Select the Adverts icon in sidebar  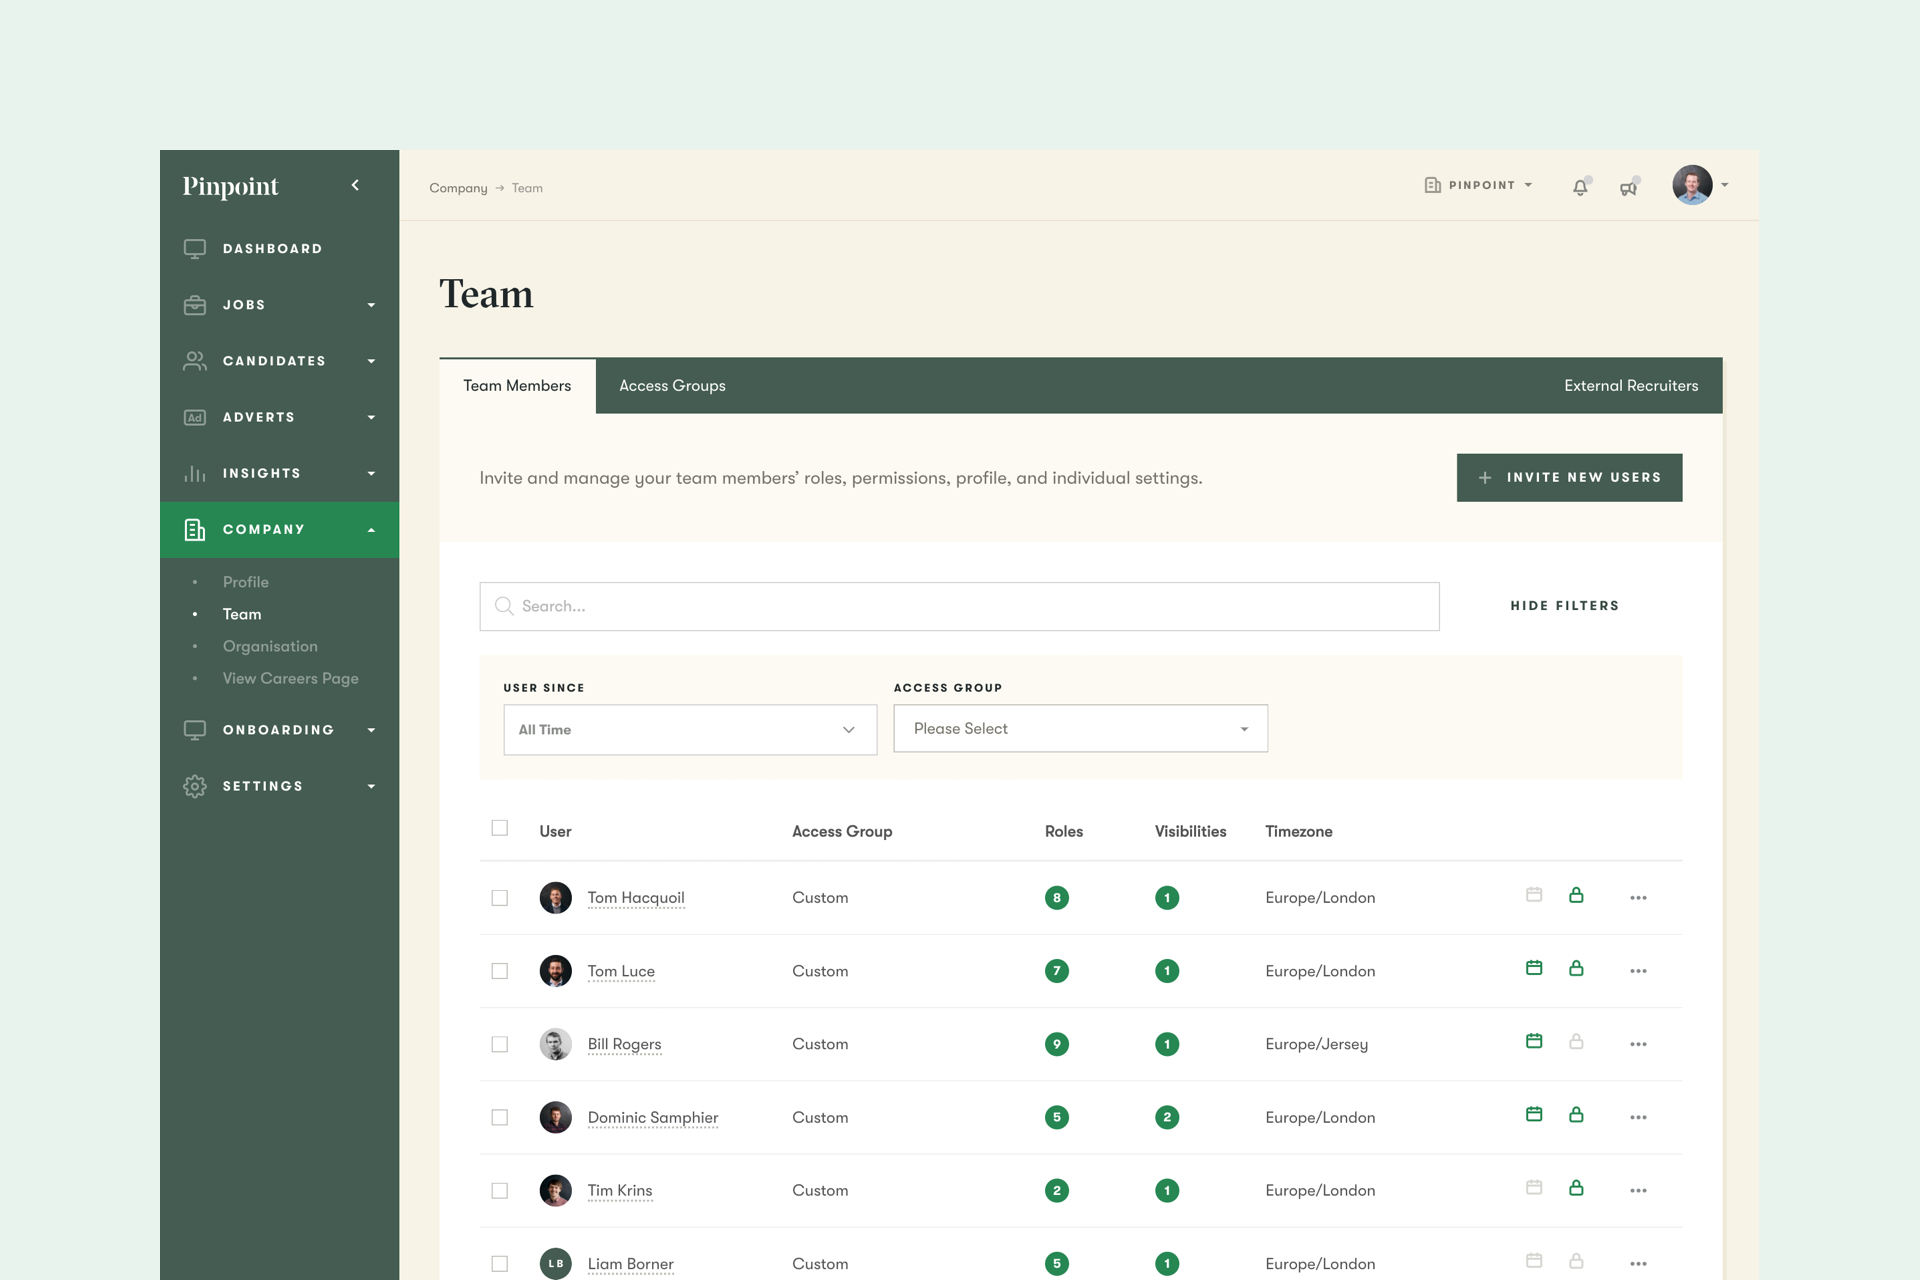pyautogui.click(x=195, y=417)
